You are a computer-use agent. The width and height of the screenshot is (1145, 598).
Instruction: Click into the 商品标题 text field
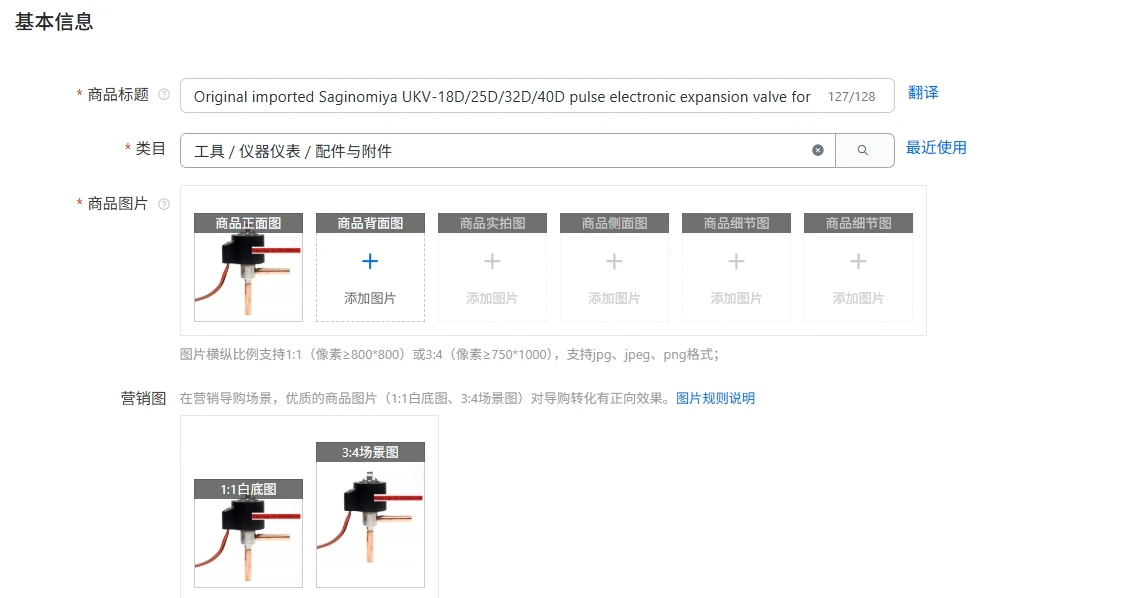point(504,96)
